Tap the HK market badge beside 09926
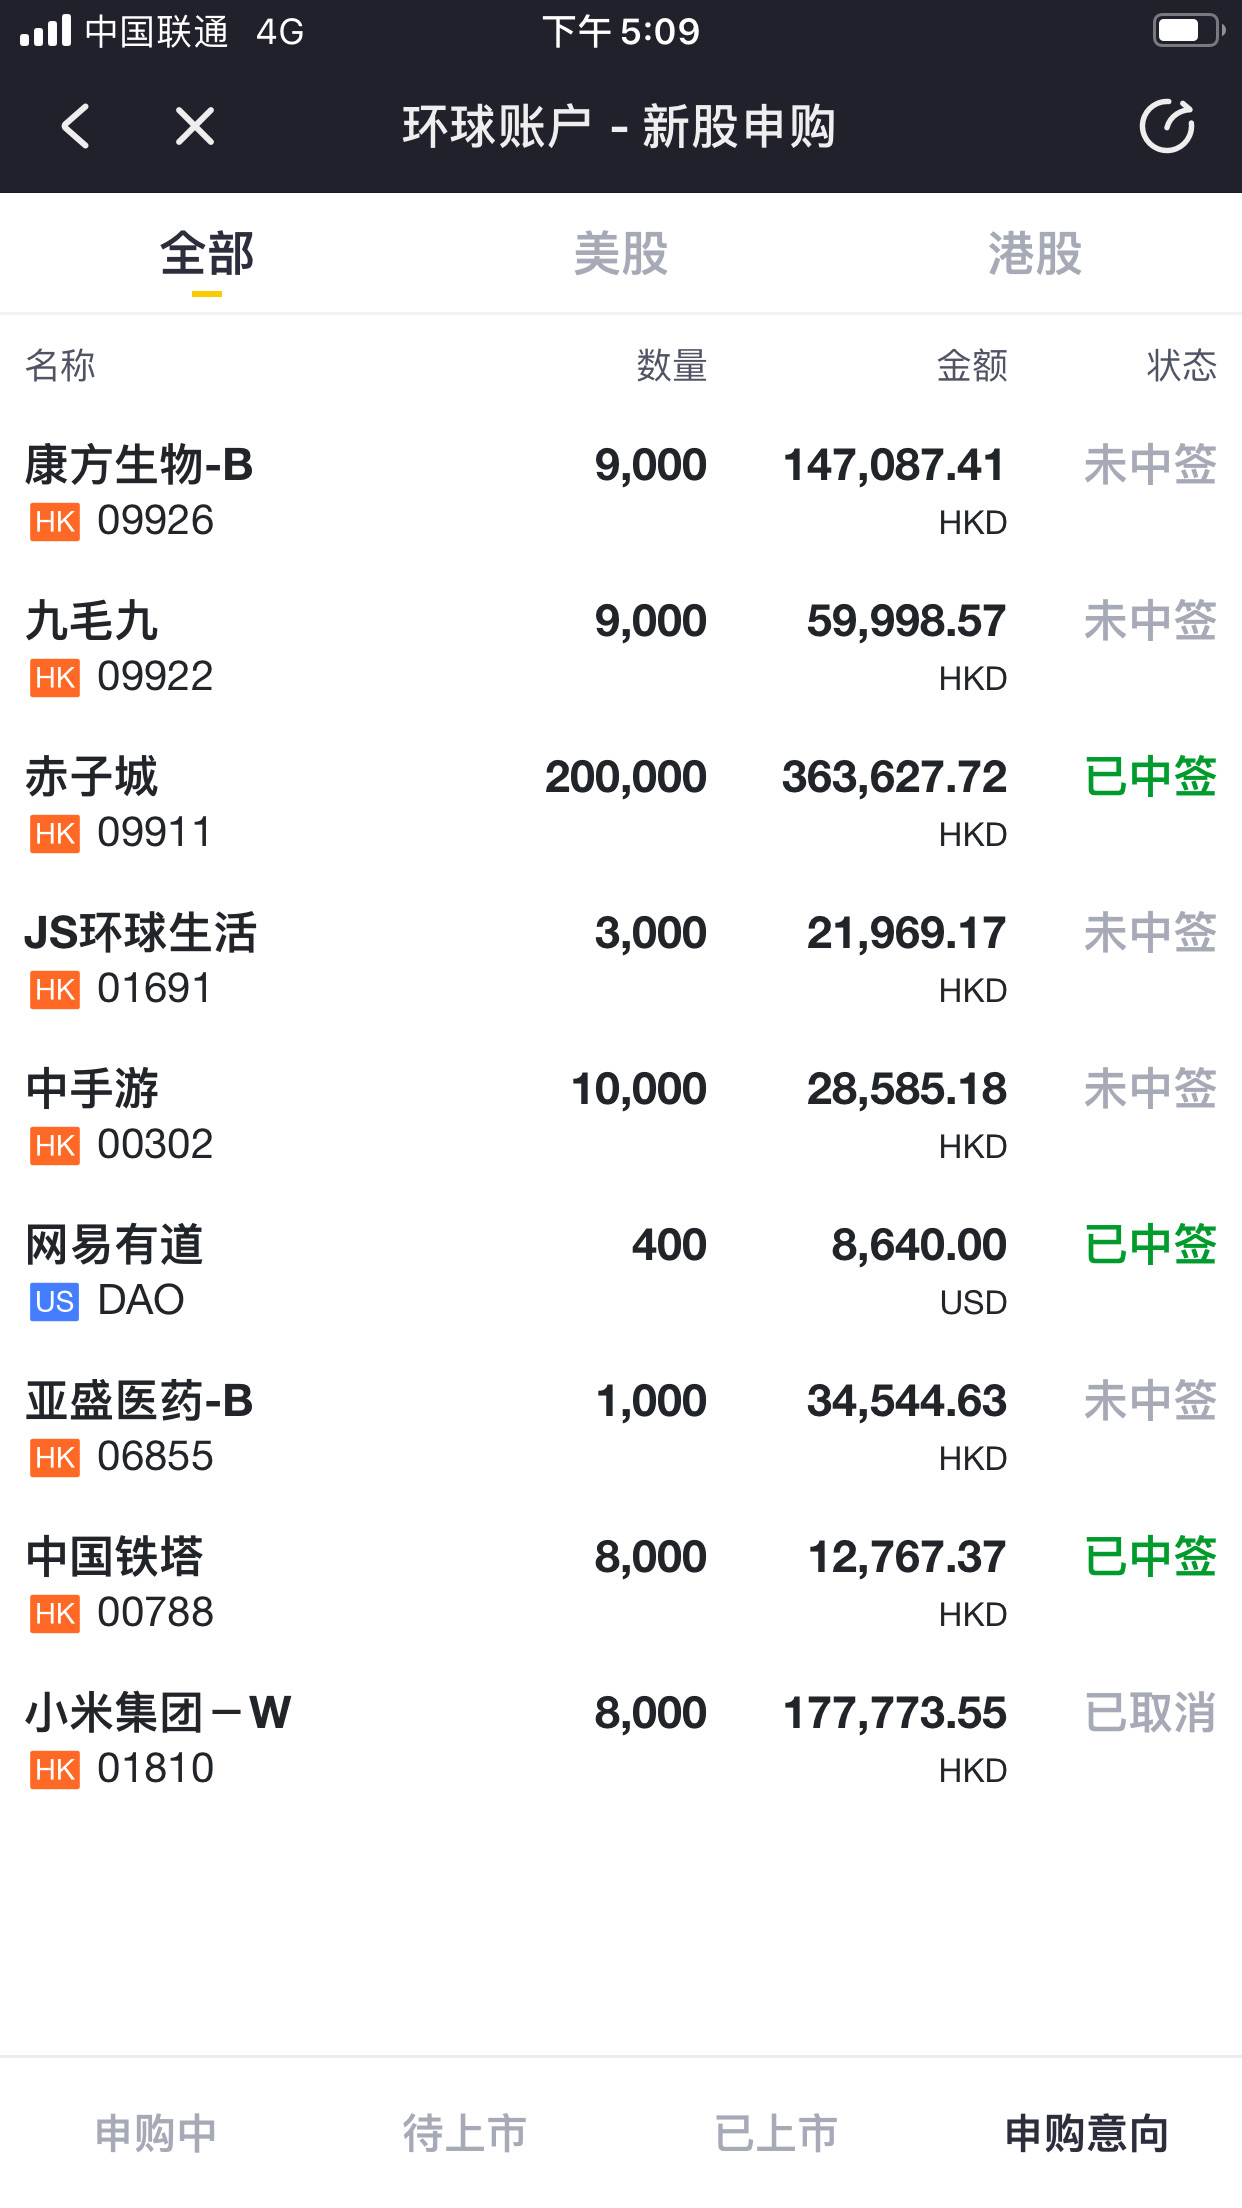Screen dimensions: 1242x2208 [55, 522]
